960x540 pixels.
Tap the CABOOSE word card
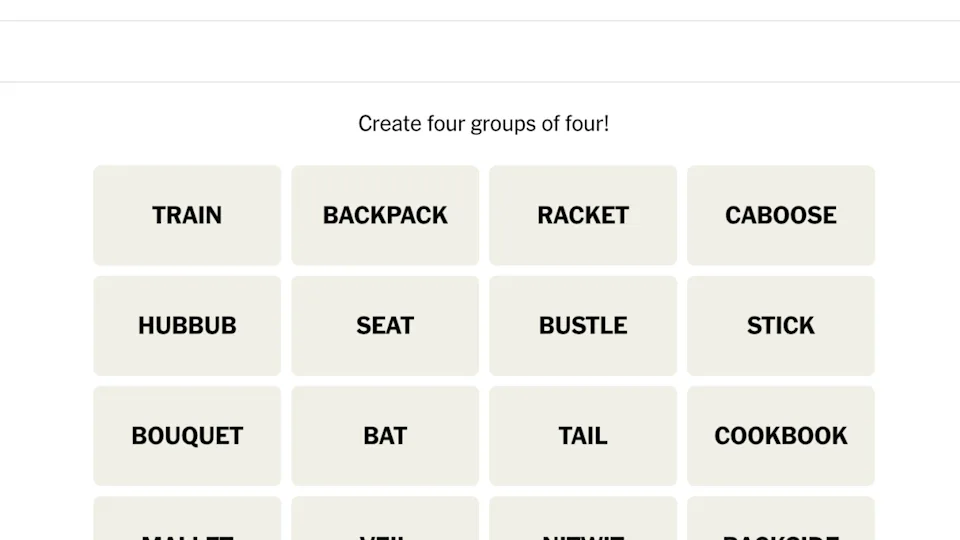click(781, 215)
